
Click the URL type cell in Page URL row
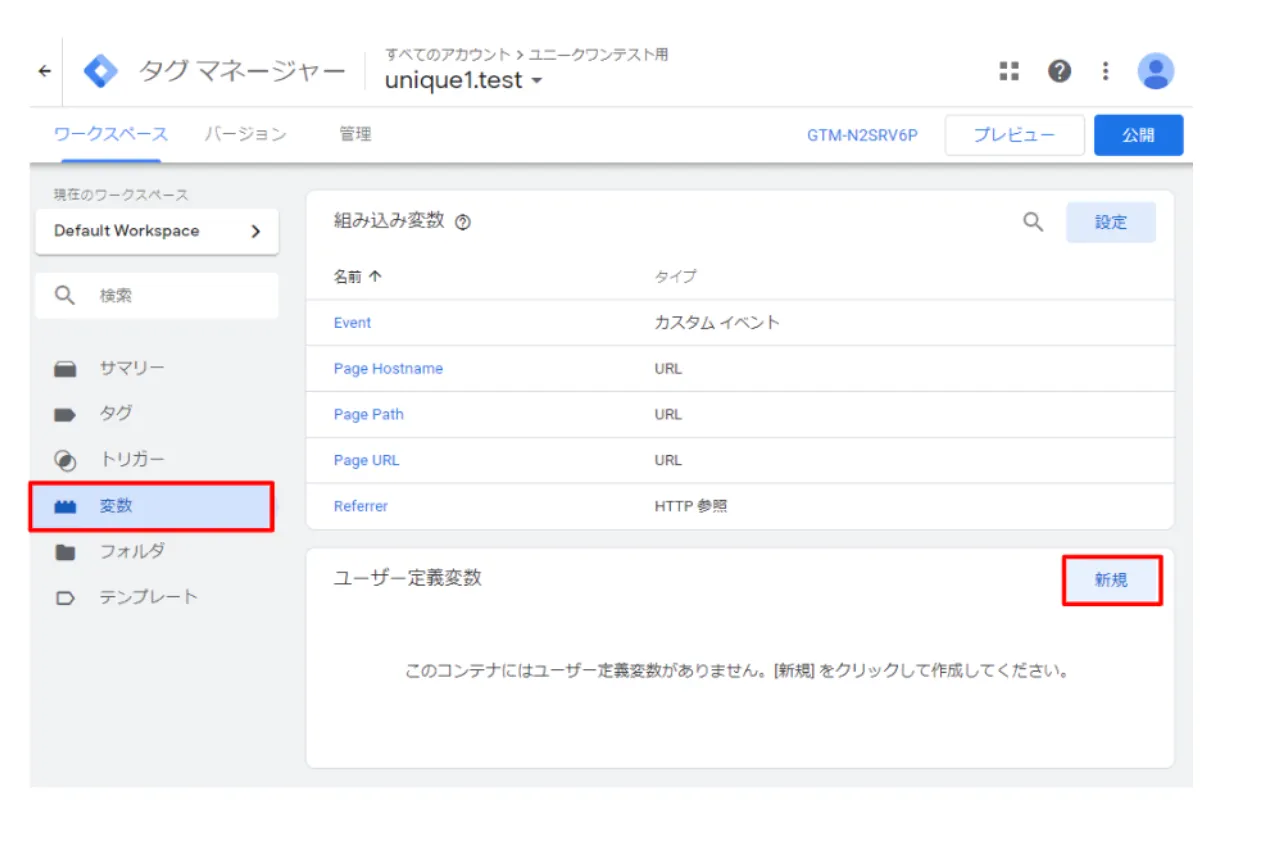pyautogui.click(x=668, y=461)
